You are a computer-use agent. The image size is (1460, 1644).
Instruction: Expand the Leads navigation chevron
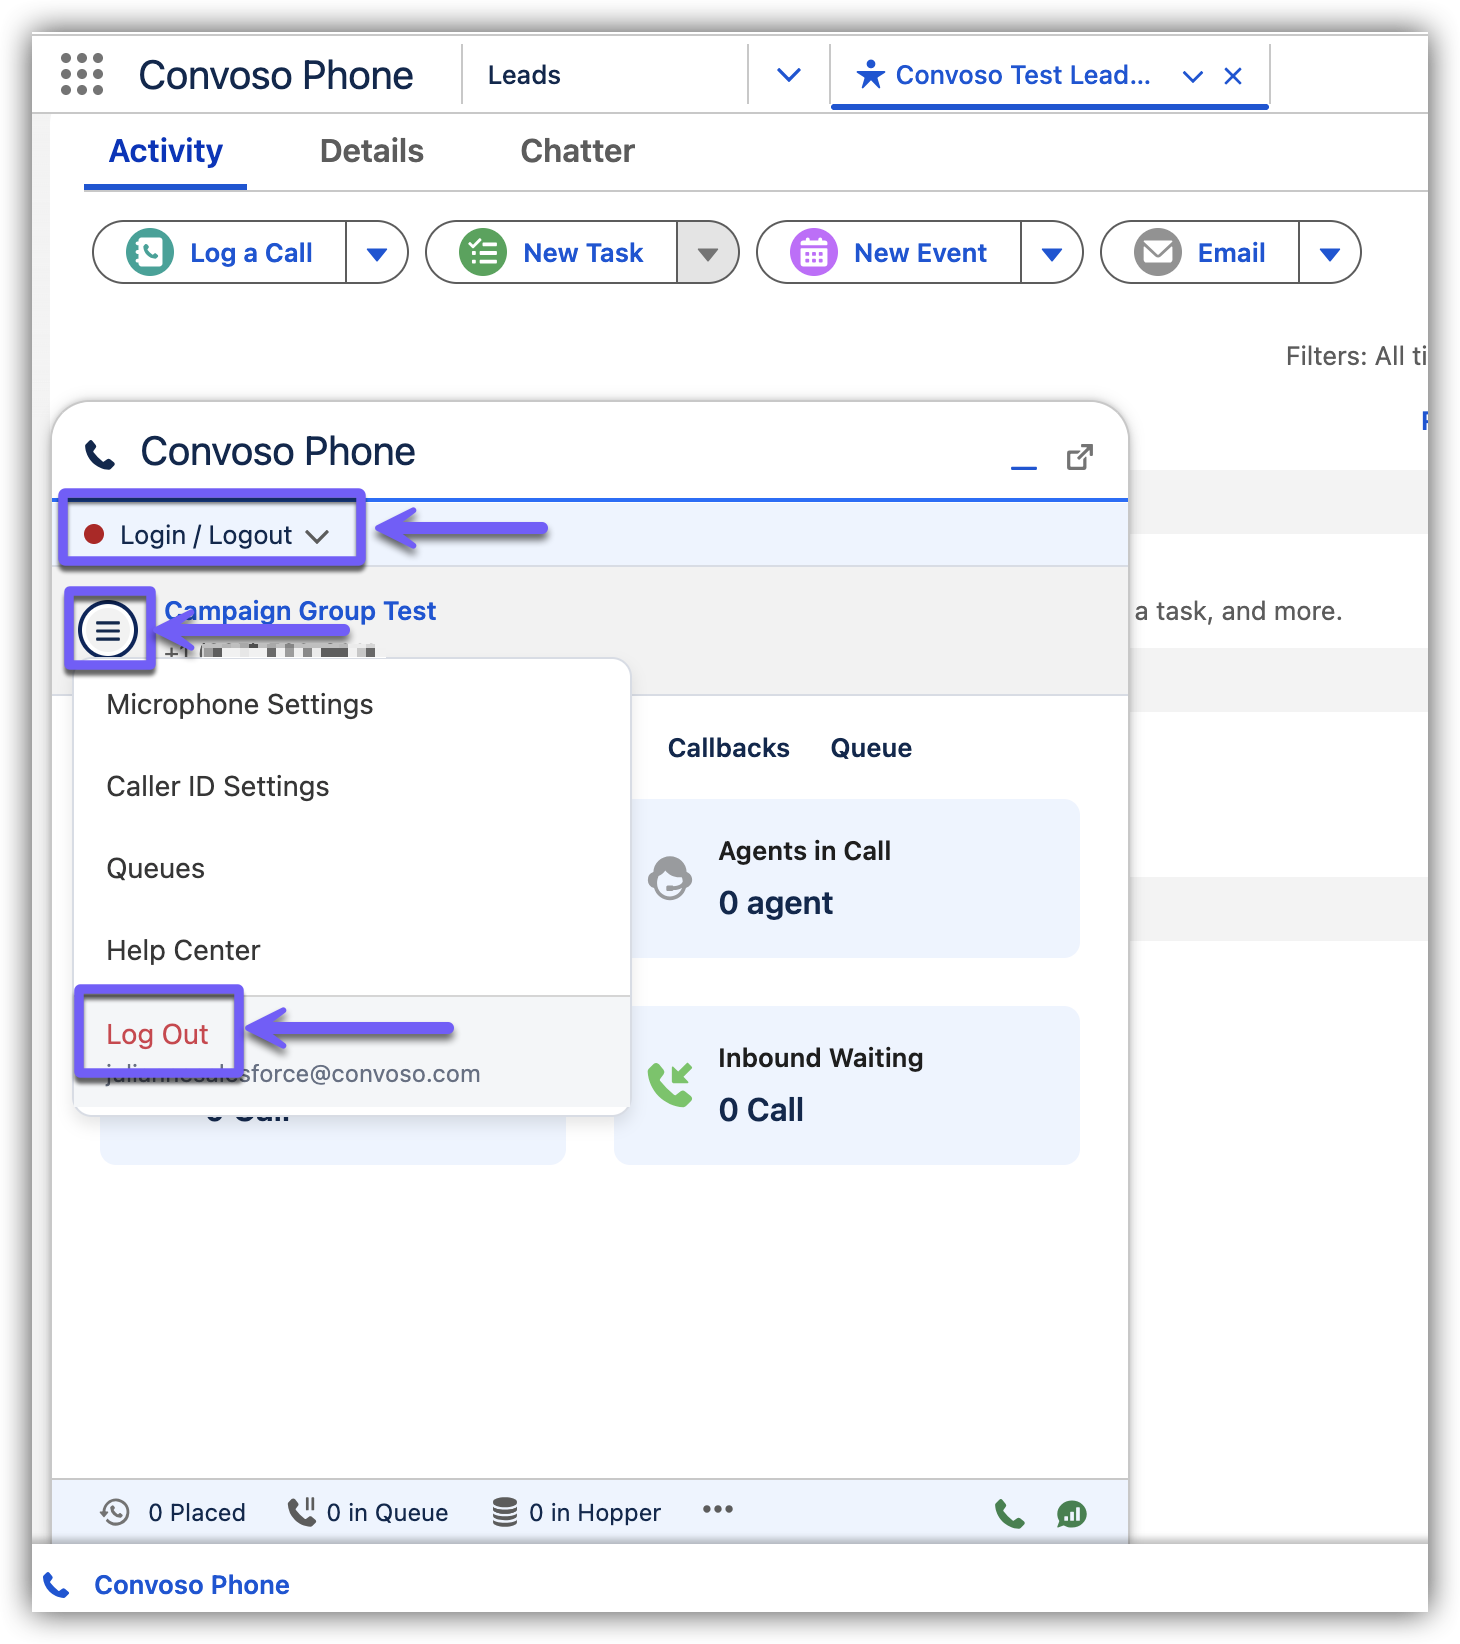pyautogui.click(x=788, y=75)
